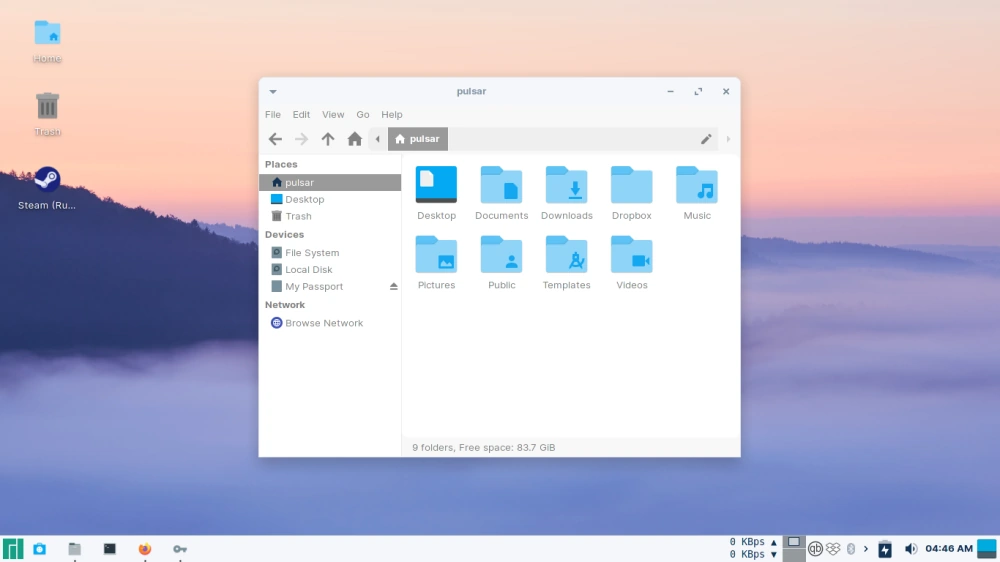The height and width of the screenshot is (562, 1000).
Task: Select pulsar in the Places sidebar
Action: coord(330,182)
